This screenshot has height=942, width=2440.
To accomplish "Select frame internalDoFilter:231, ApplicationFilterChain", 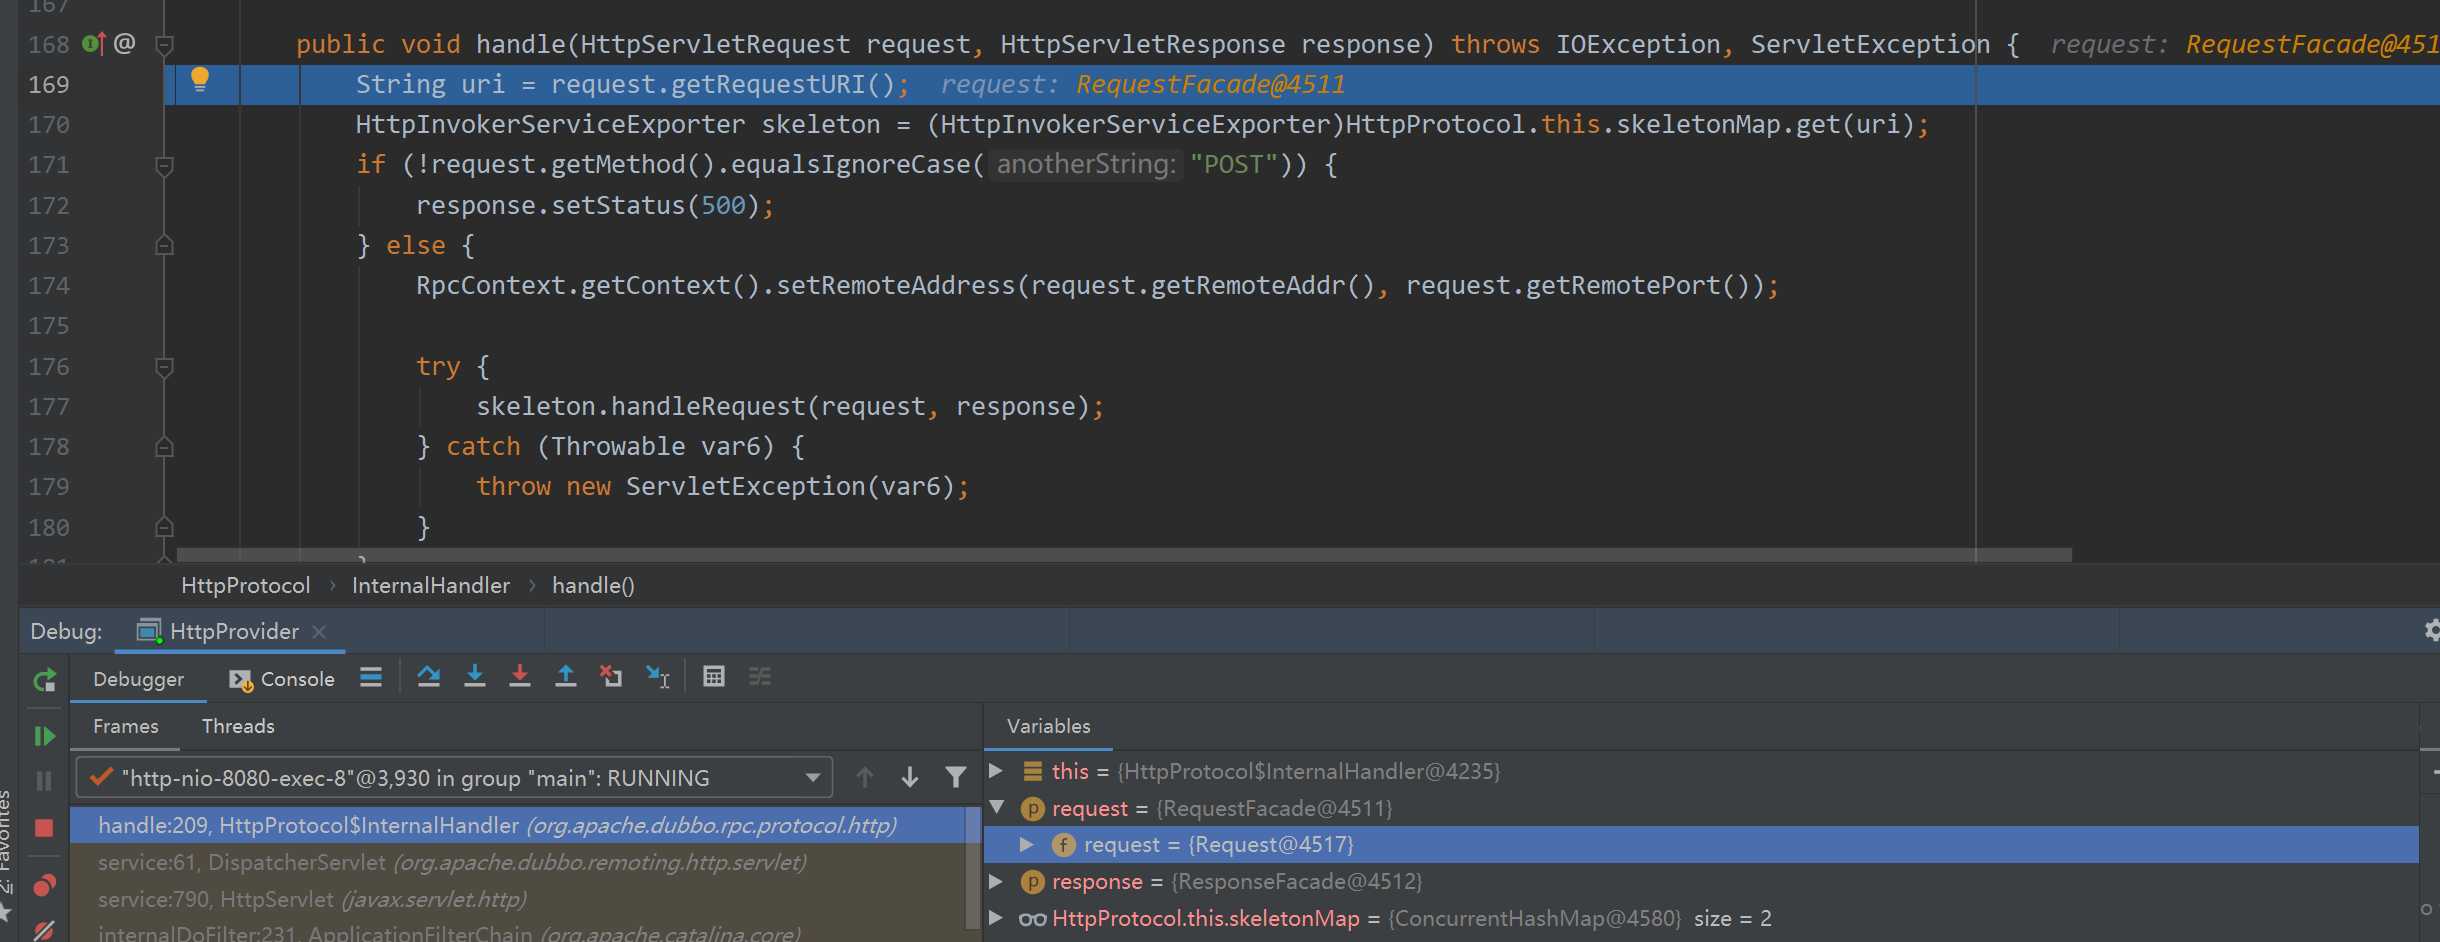I will (517, 932).
